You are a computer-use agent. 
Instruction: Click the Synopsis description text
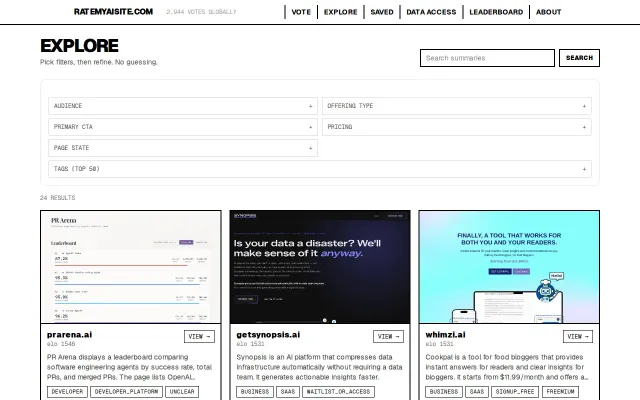point(319,367)
